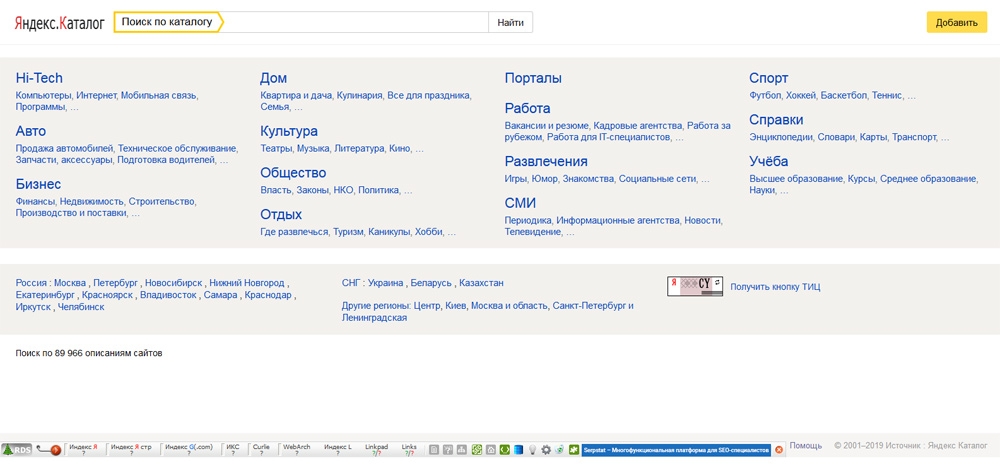This screenshot has width=1000, height=473.
Task: Open the СМИ category
Action: coord(520,203)
